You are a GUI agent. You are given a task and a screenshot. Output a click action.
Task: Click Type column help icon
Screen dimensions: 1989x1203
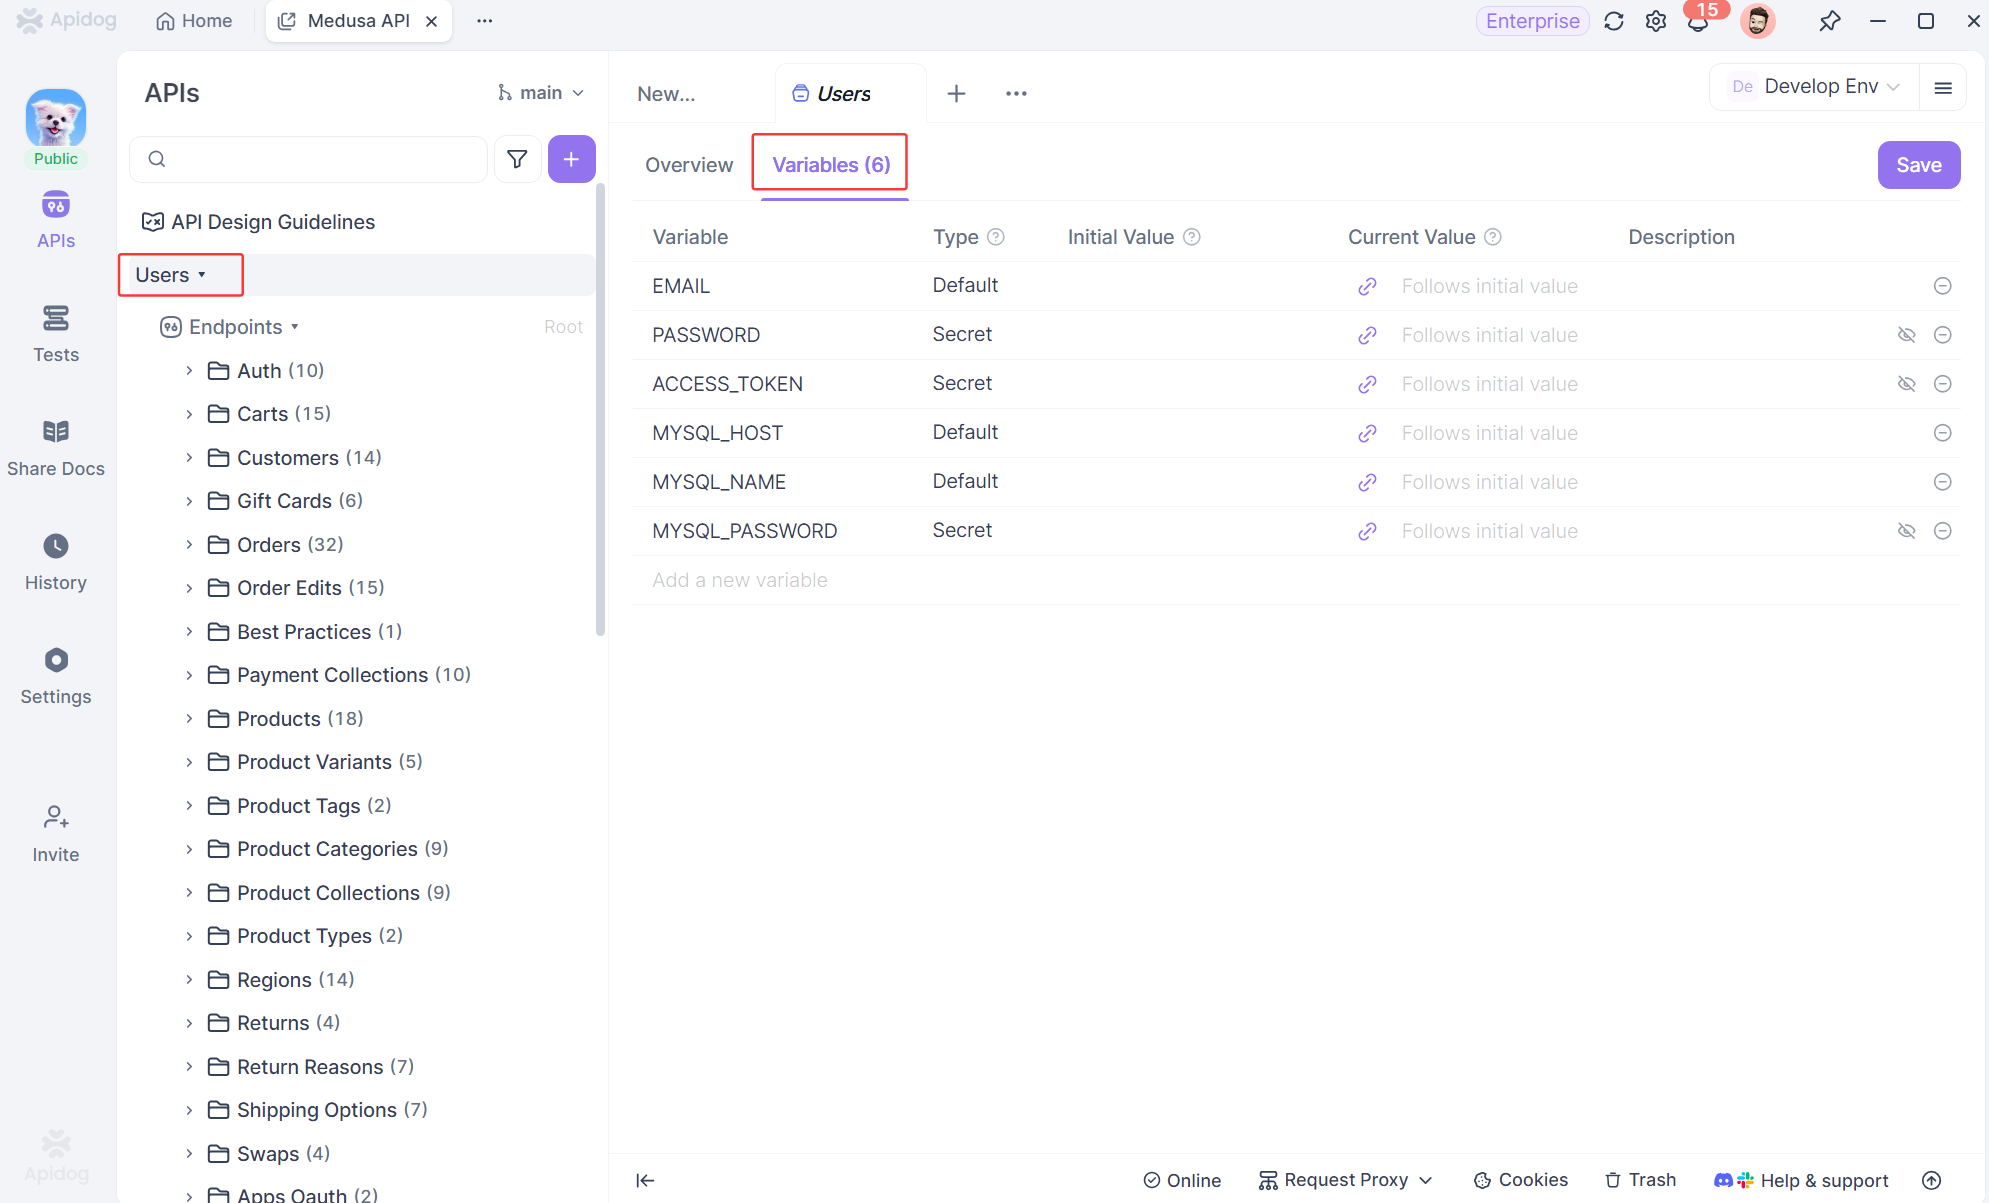point(995,237)
